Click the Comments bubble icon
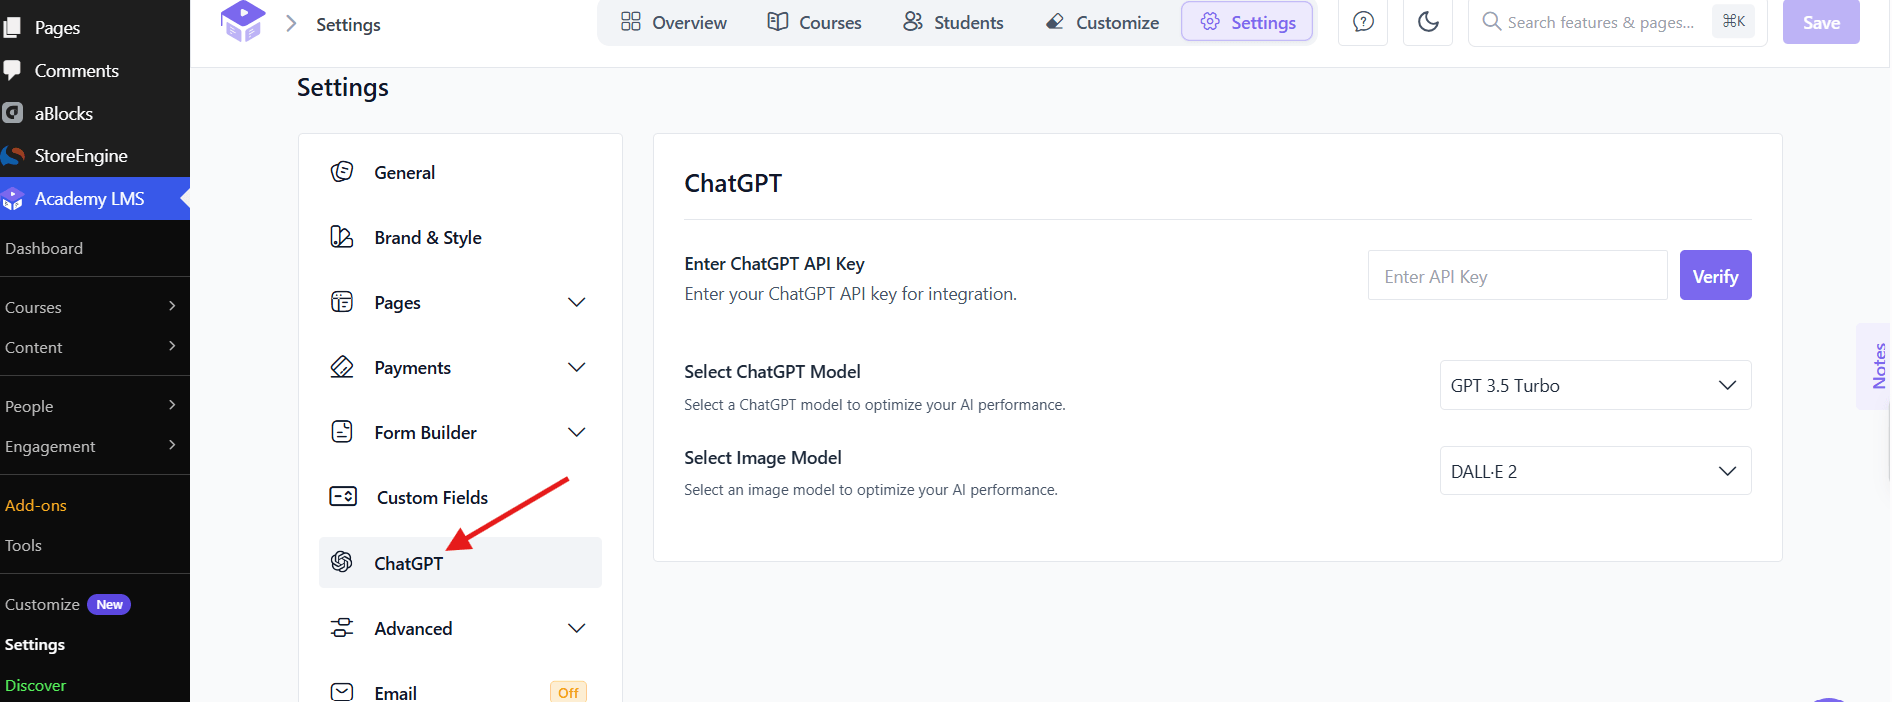 click(12, 70)
